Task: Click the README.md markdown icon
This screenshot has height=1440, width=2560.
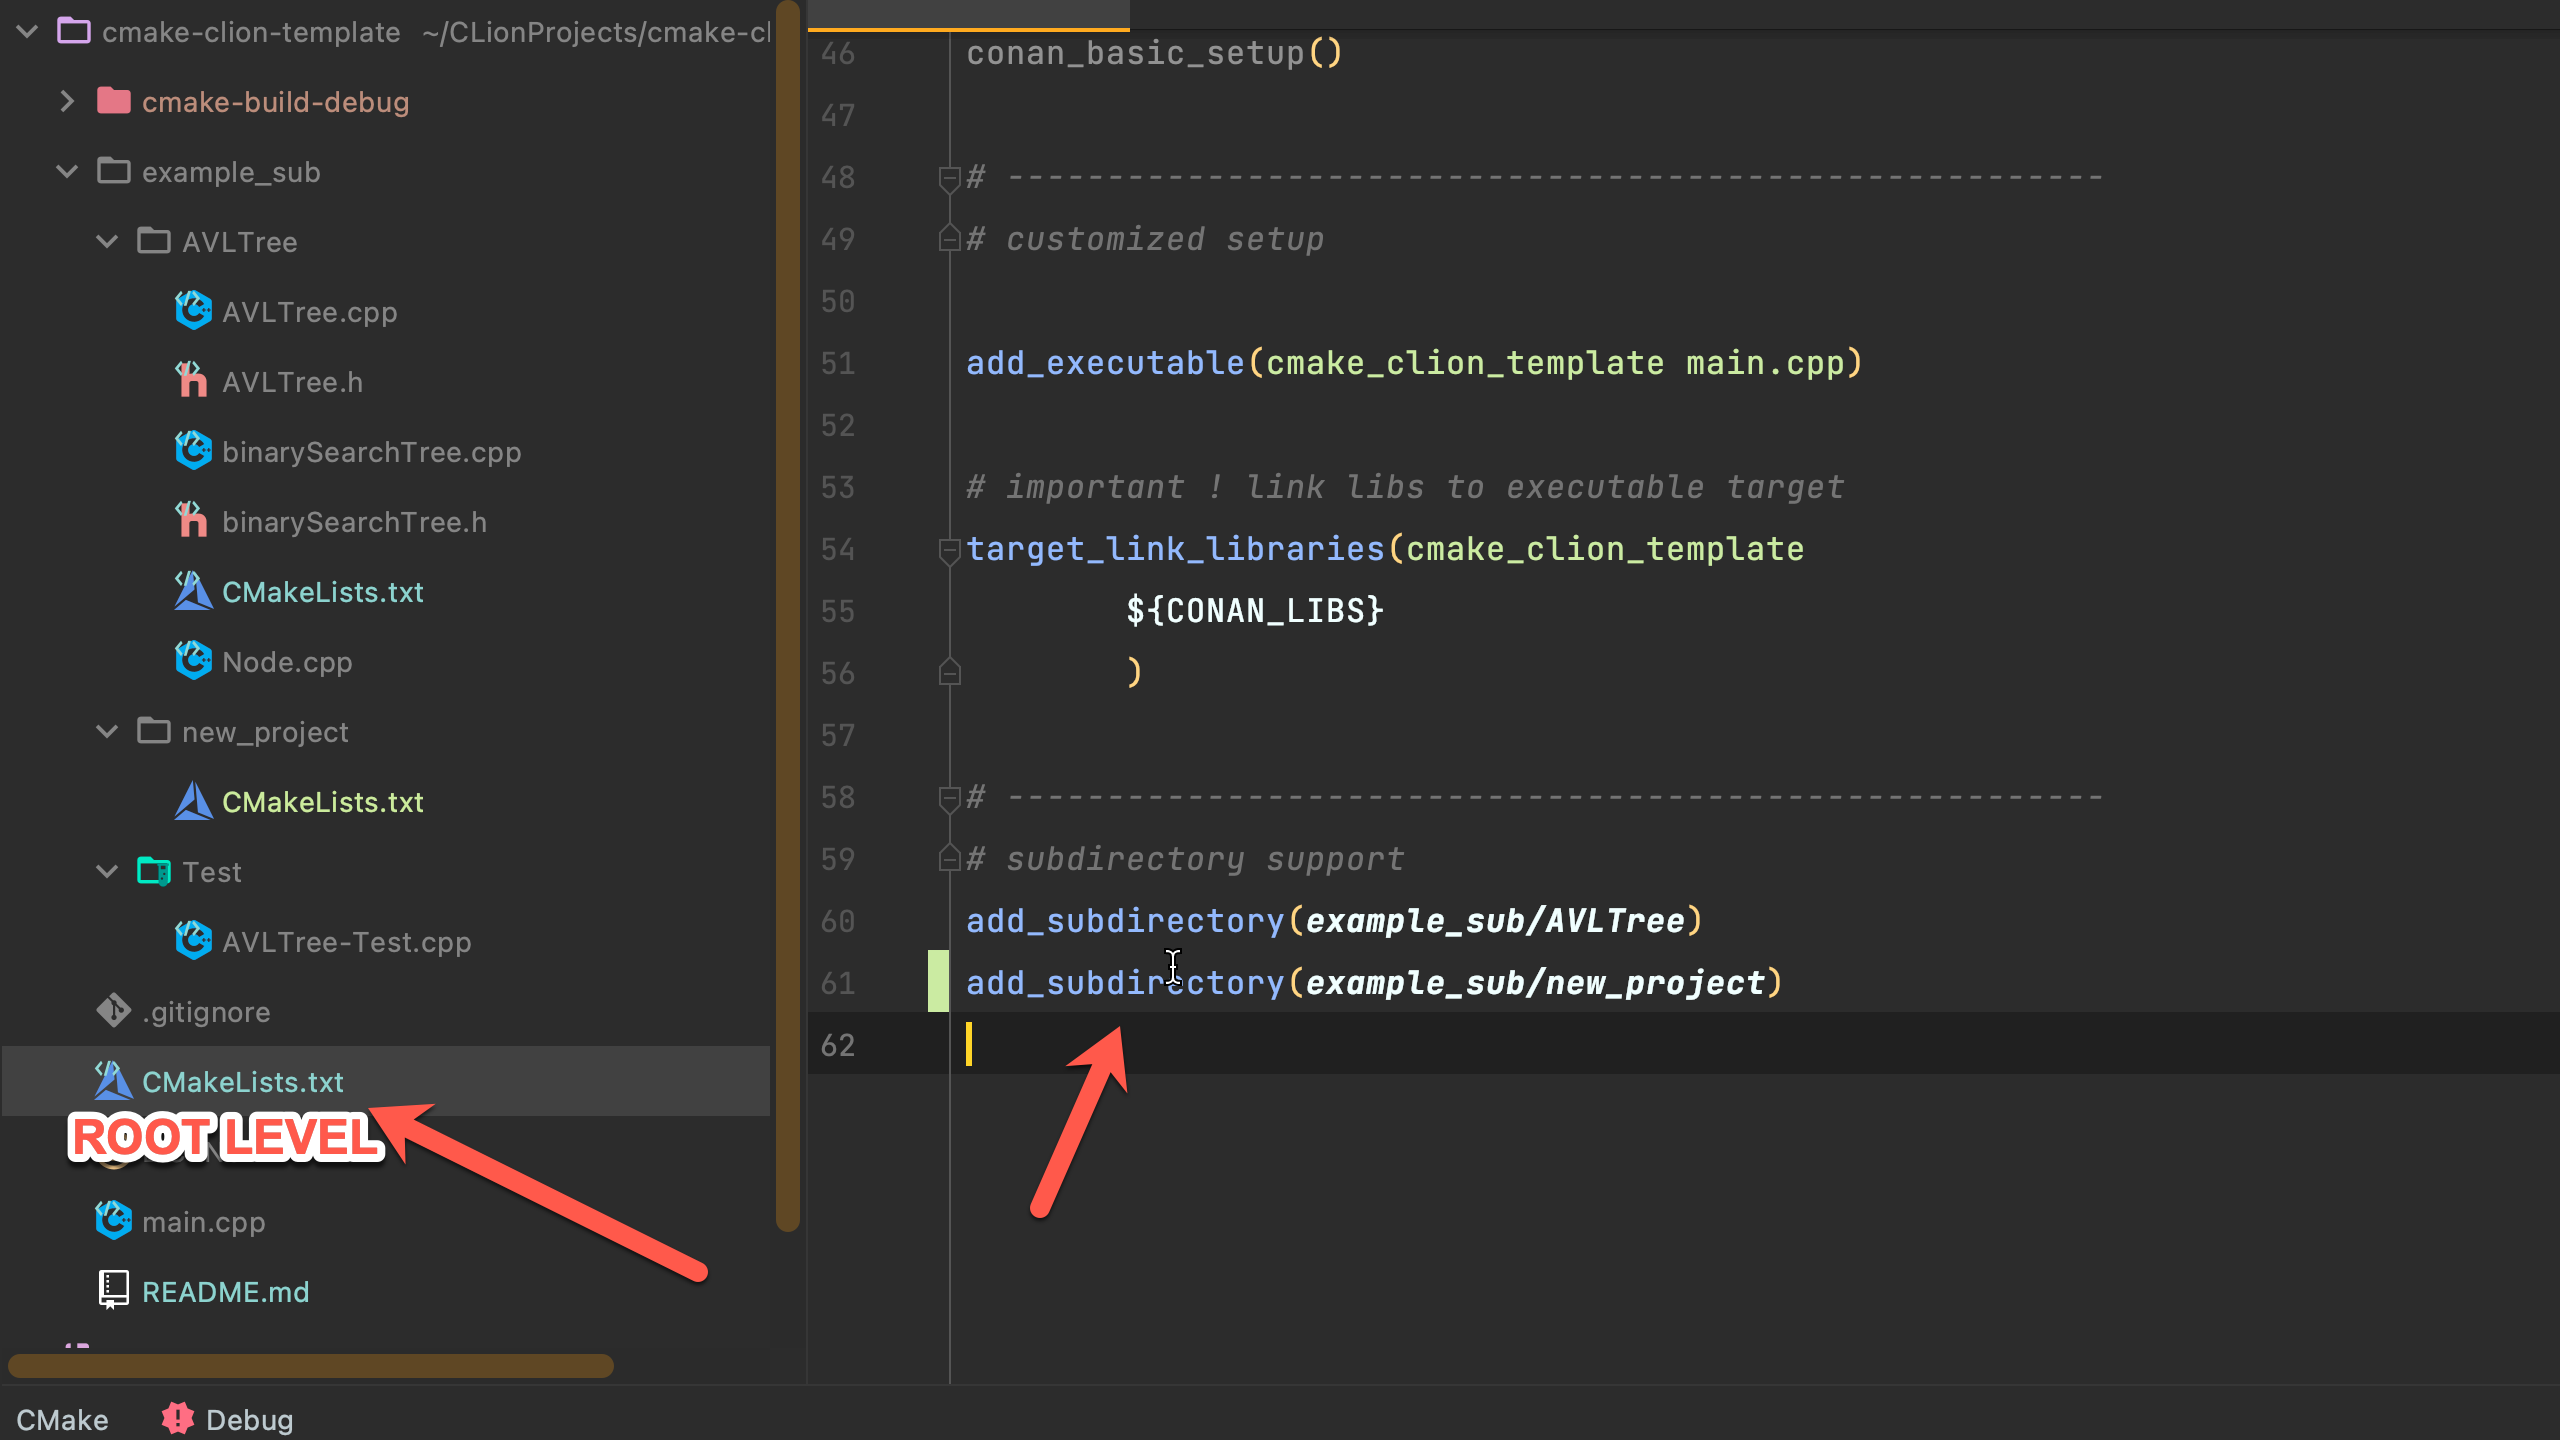Action: point(113,1290)
